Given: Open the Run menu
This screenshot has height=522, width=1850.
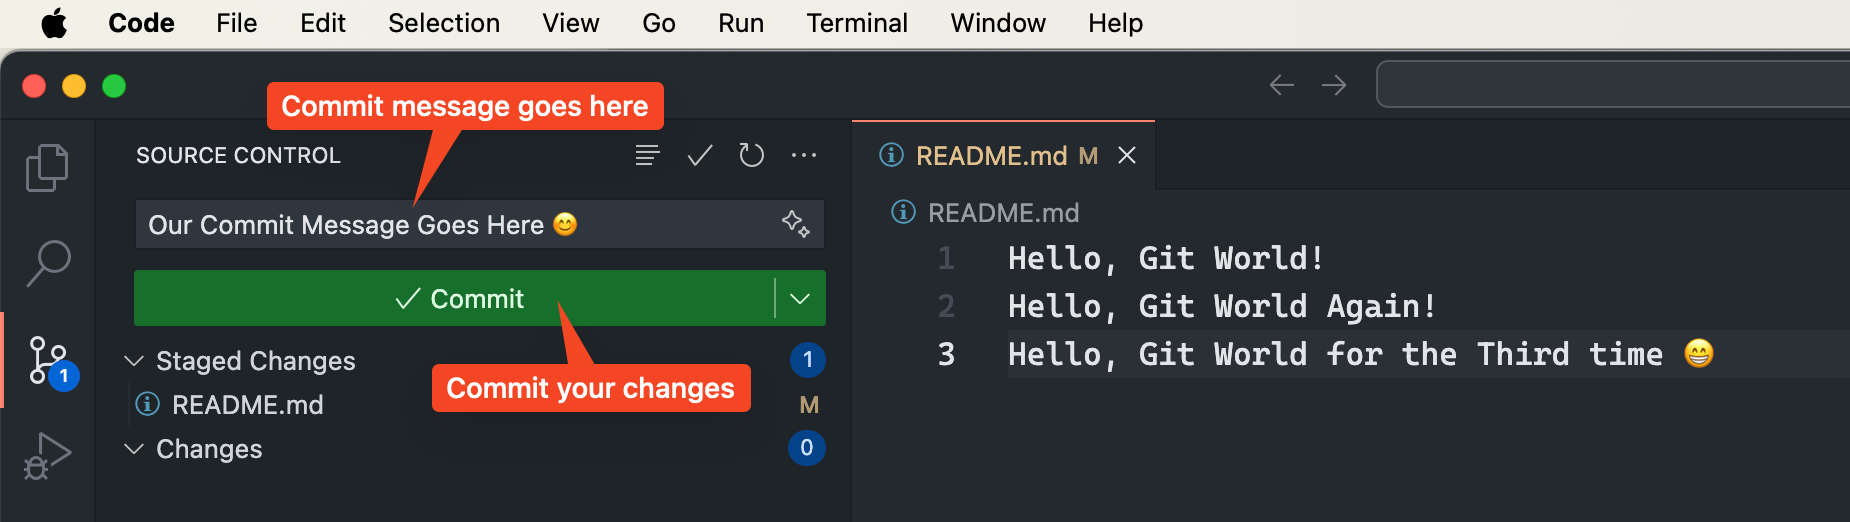Looking at the screenshot, I should click(741, 22).
